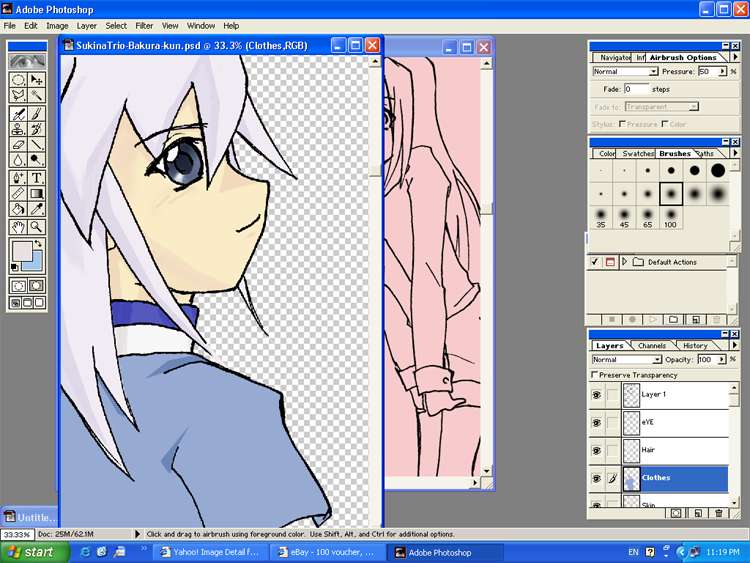The height and width of the screenshot is (563, 750).
Task: Restore minimized Untitled document
Action: (30, 517)
